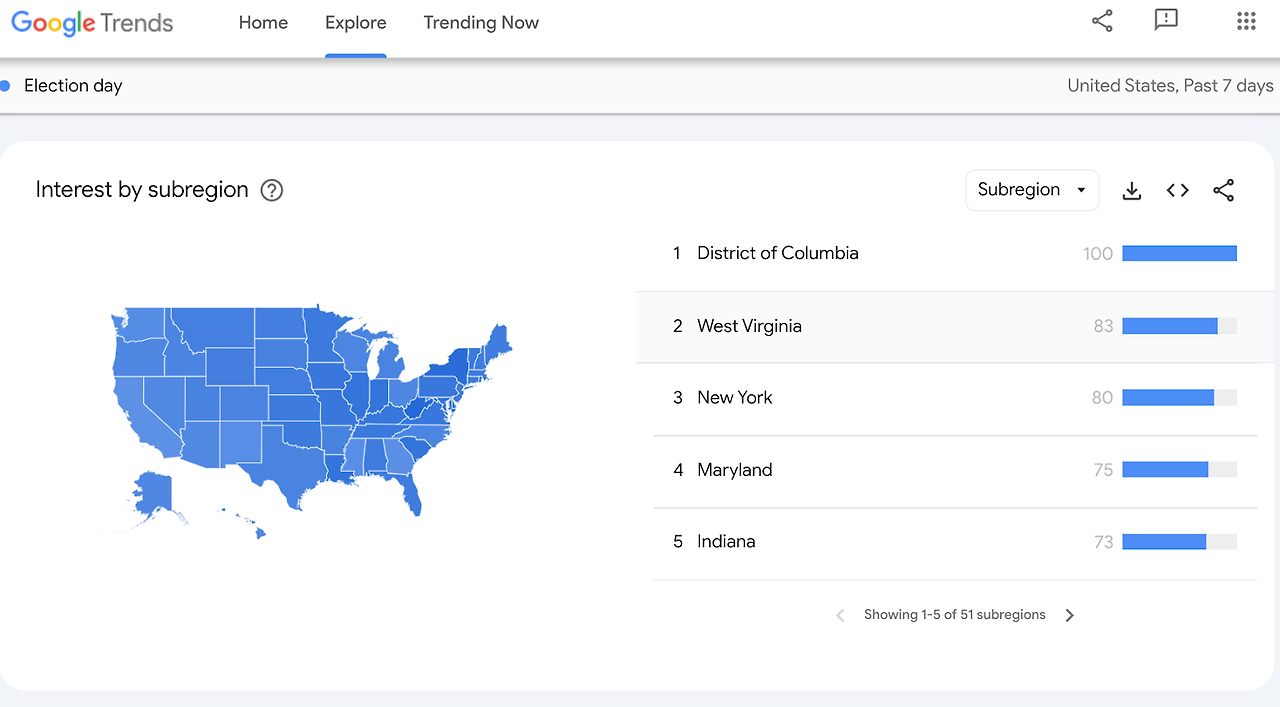Viewport: 1280px width, 707px height.
Task: Download the subregion data as CSV
Action: pos(1132,190)
